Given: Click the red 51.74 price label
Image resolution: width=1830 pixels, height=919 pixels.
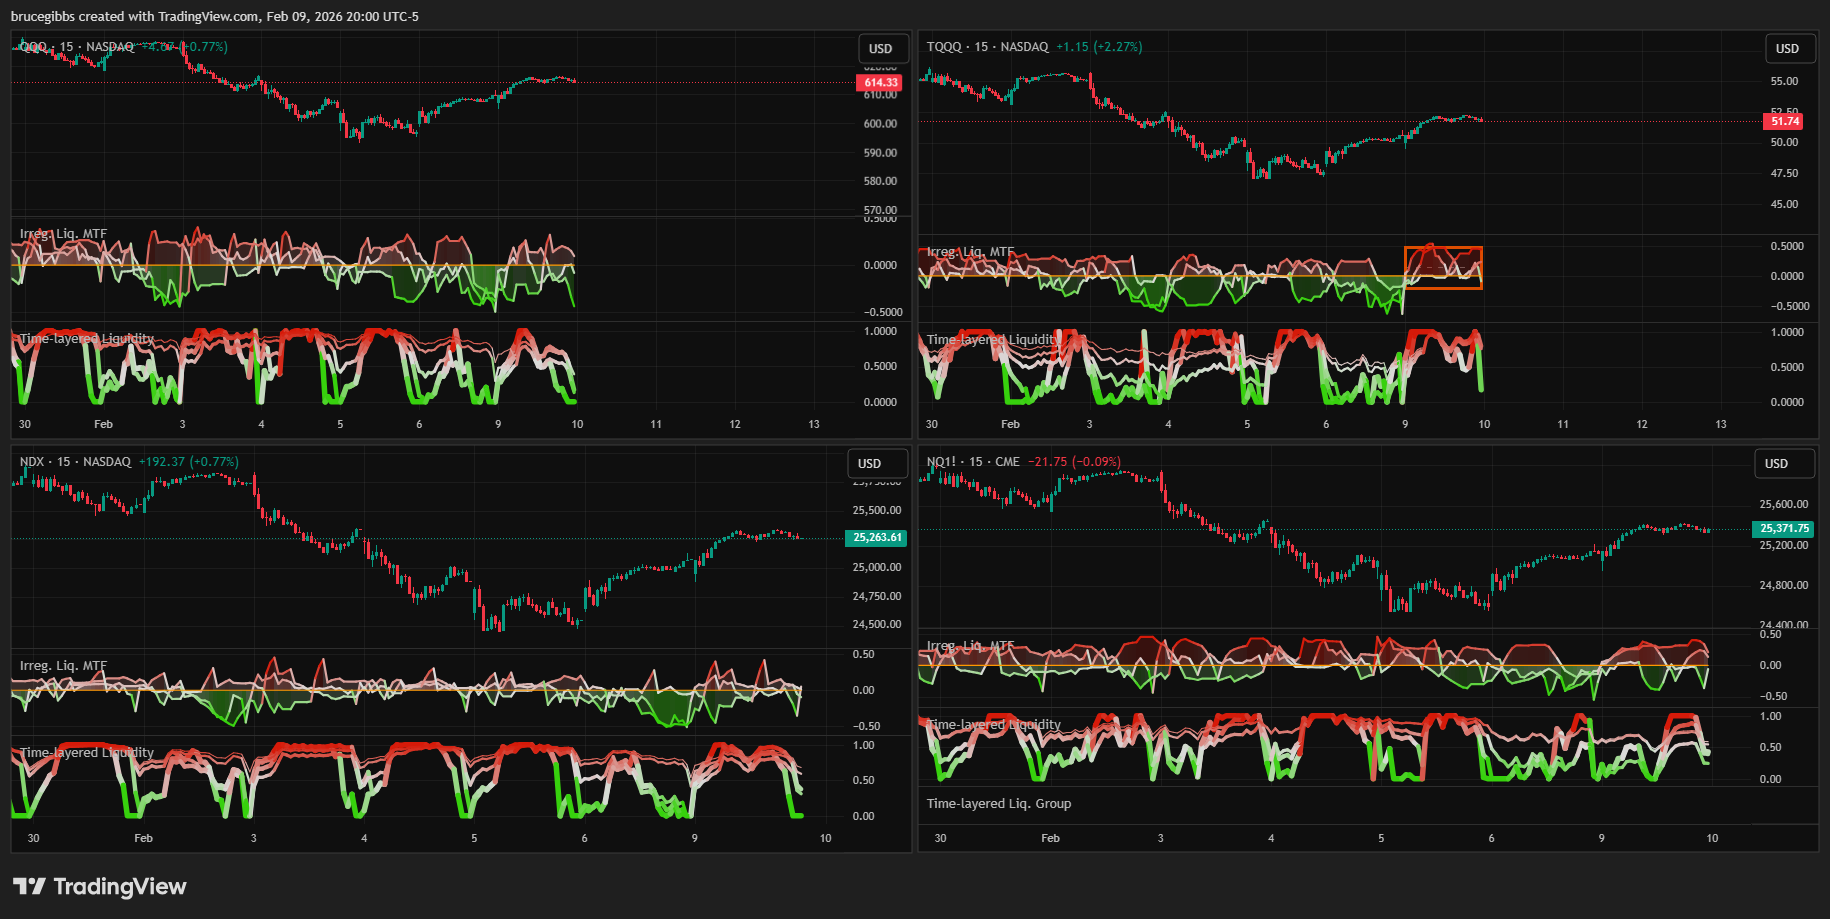Looking at the screenshot, I should [1785, 121].
